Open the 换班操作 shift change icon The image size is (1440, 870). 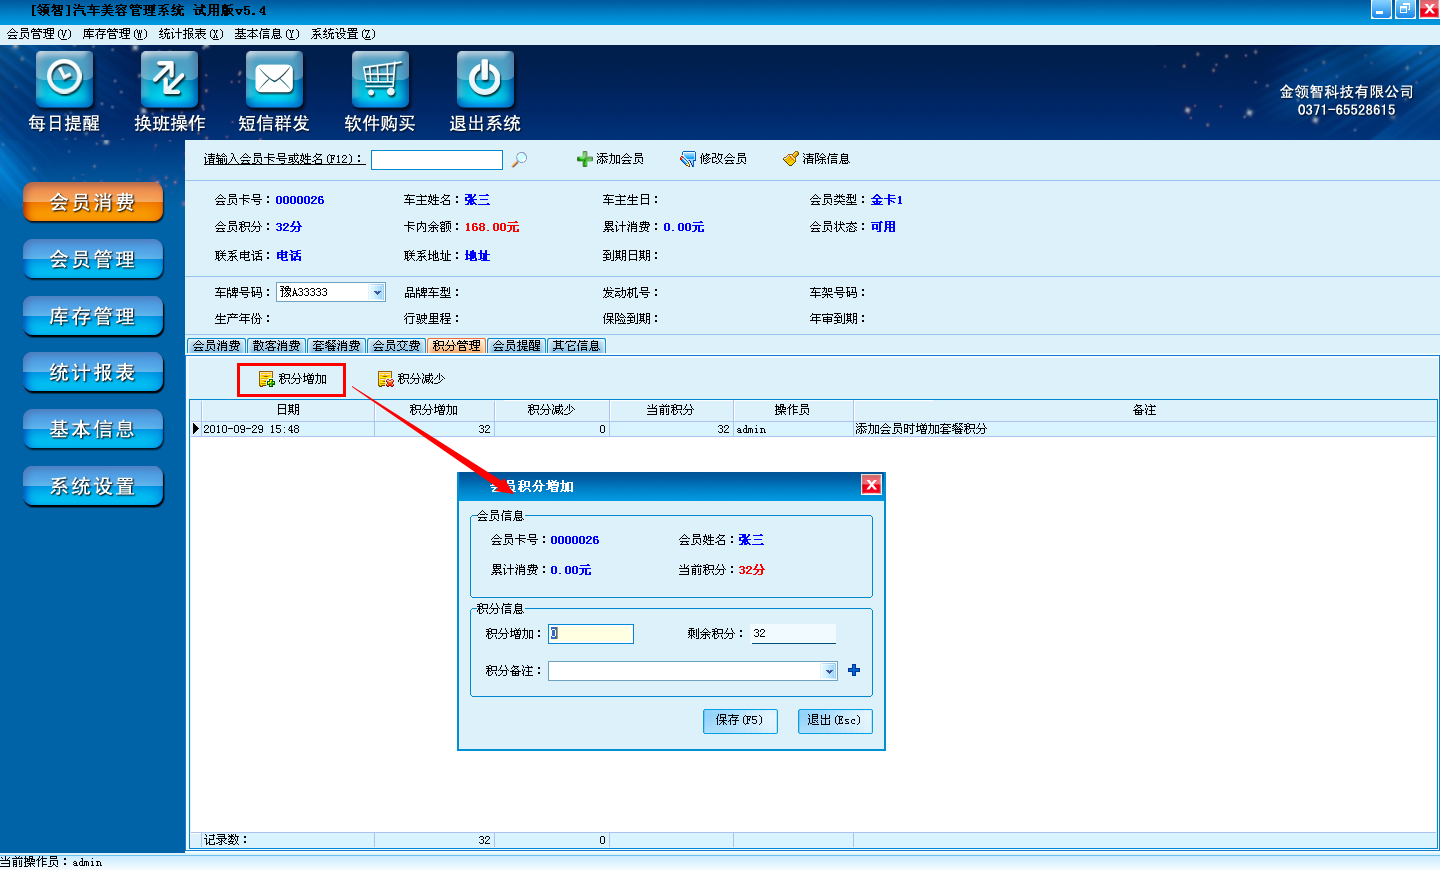coord(169,79)
